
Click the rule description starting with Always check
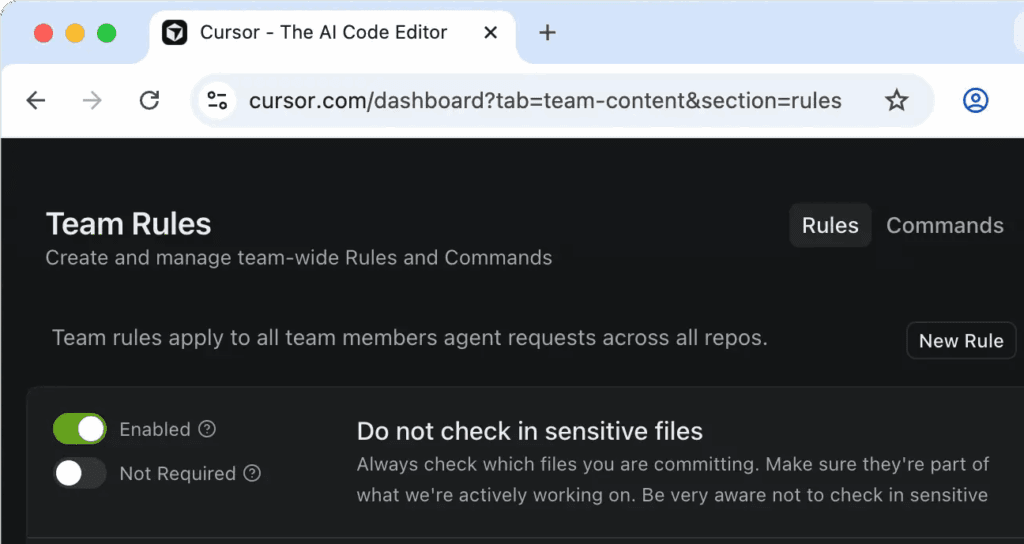point(672,479)
